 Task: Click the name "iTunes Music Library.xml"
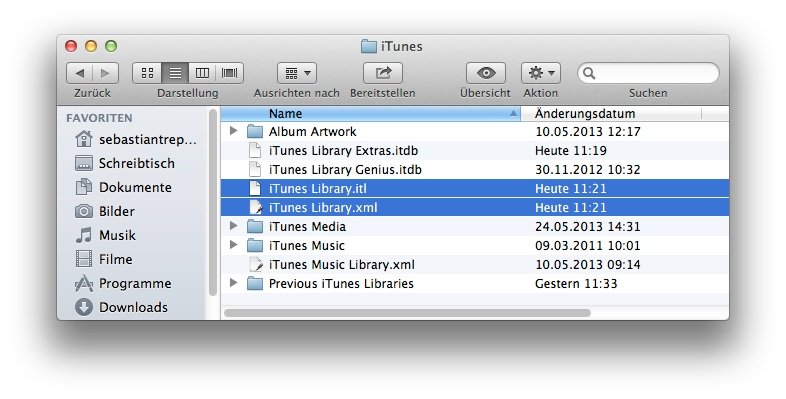click(x=342, y=265)
